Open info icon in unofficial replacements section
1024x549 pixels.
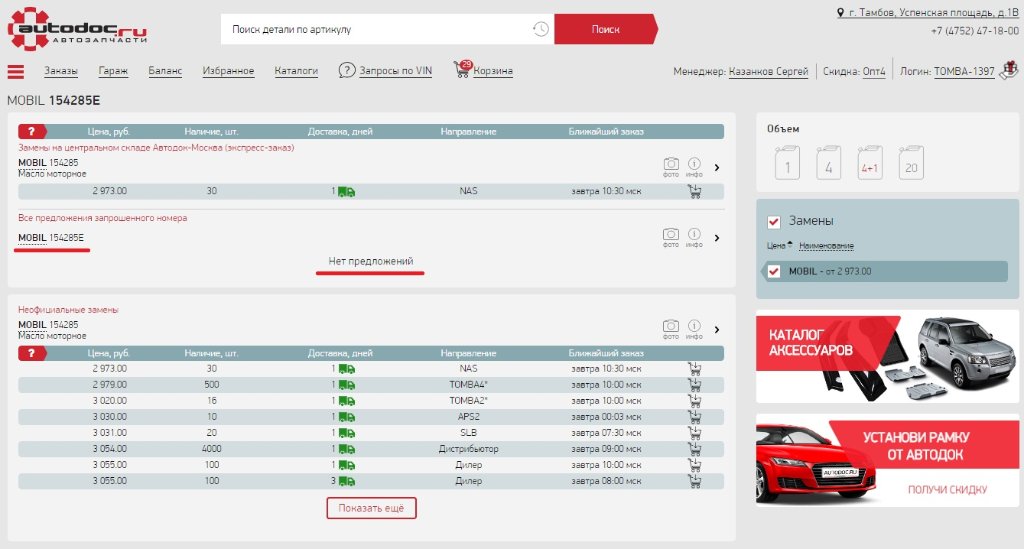point(694,329)
